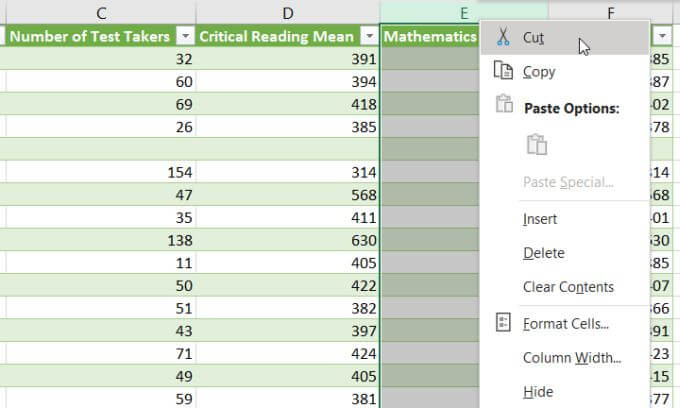Screen dimensions: 680x408
Task: Click the paste button under Paste Options
Action: coord(536,144)
